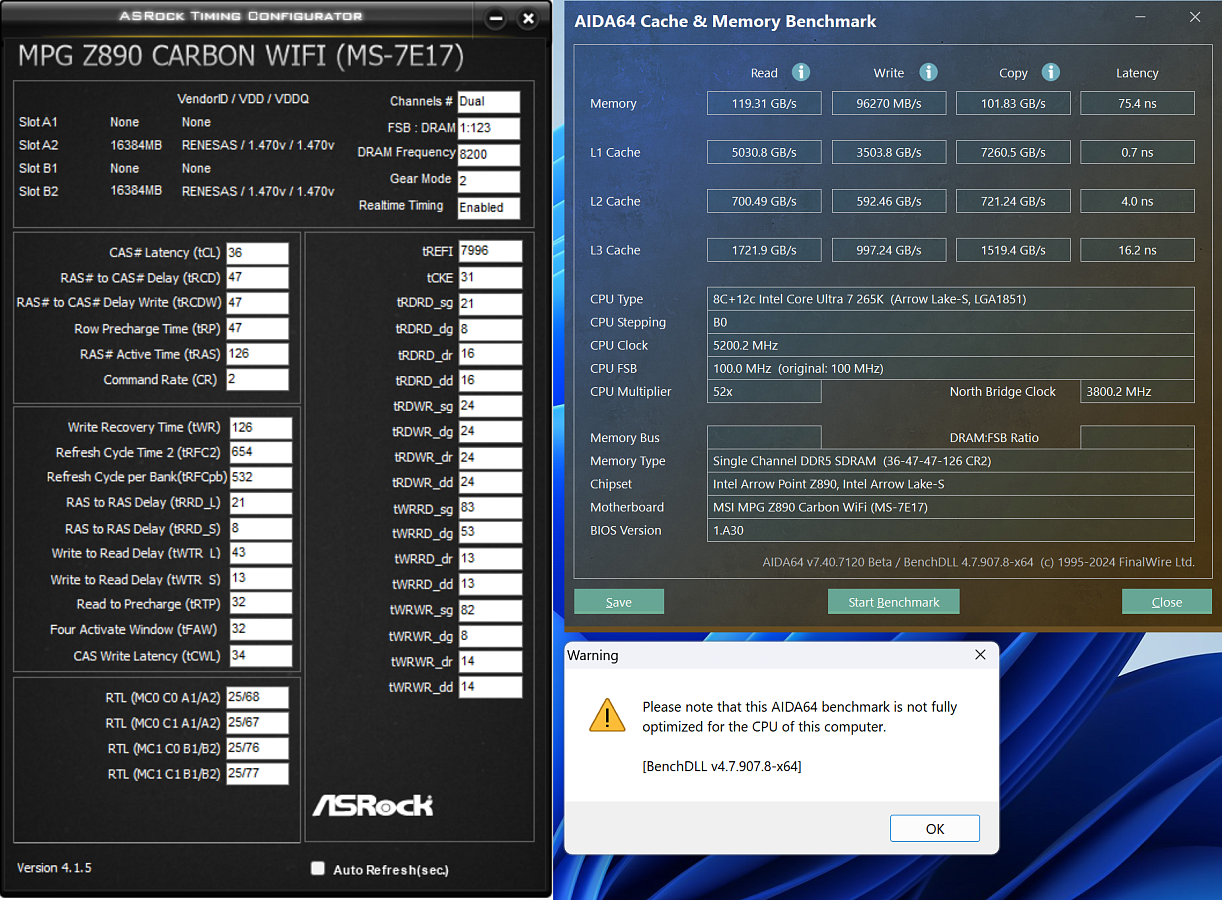Image resolution: width=1222 pixels, height=900 pixels.
Task: Toggle the Auto Refresh(sec.) checkbox
Action: click(x=318, y=868)
